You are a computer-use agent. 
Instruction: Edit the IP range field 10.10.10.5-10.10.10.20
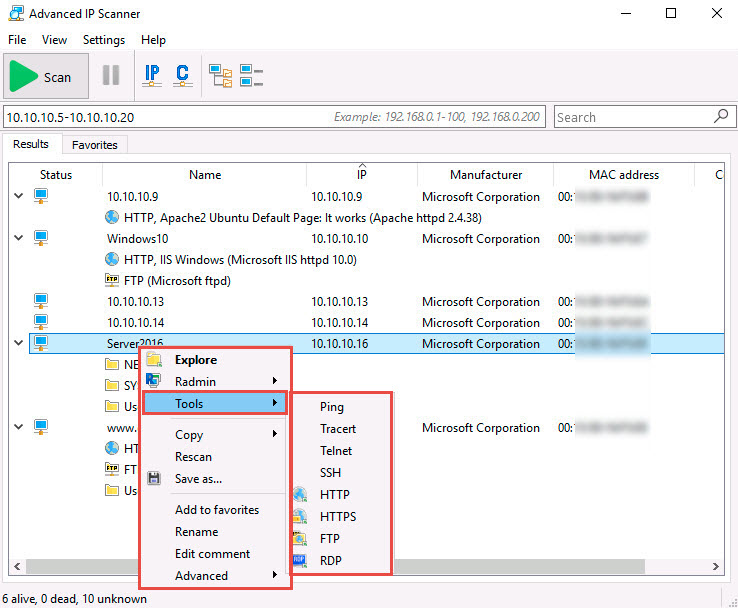coord(274,117)
